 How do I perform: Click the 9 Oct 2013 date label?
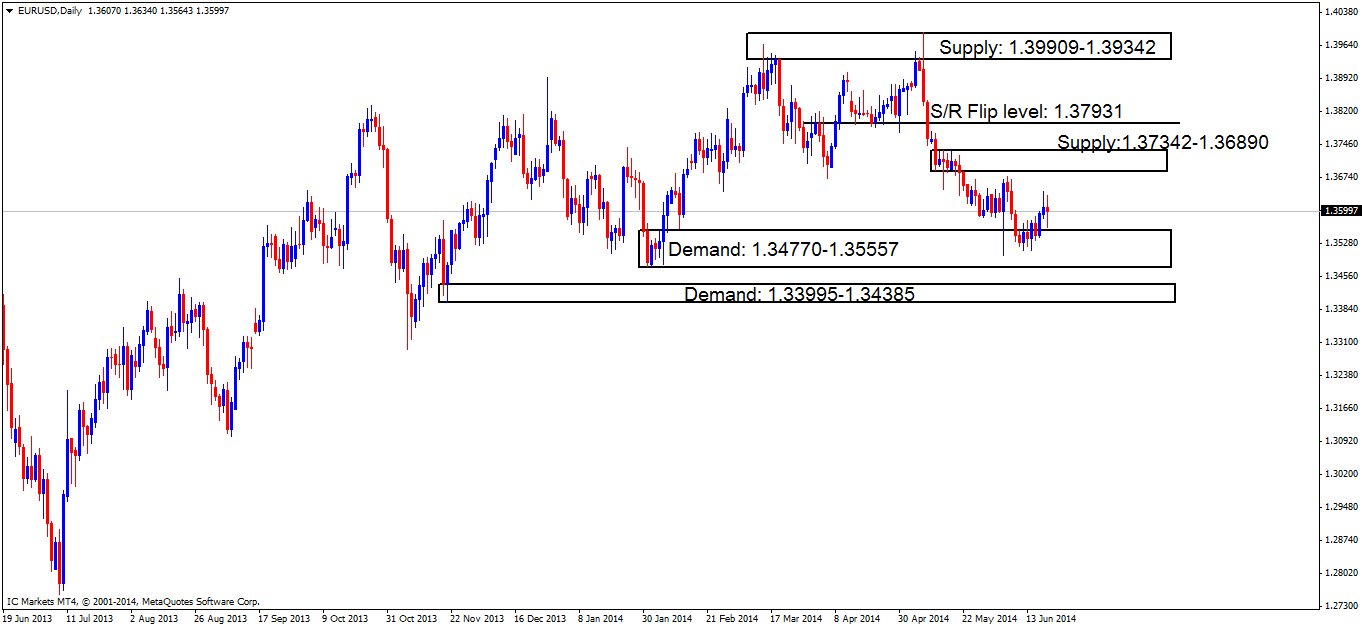(x=347, y=619)
